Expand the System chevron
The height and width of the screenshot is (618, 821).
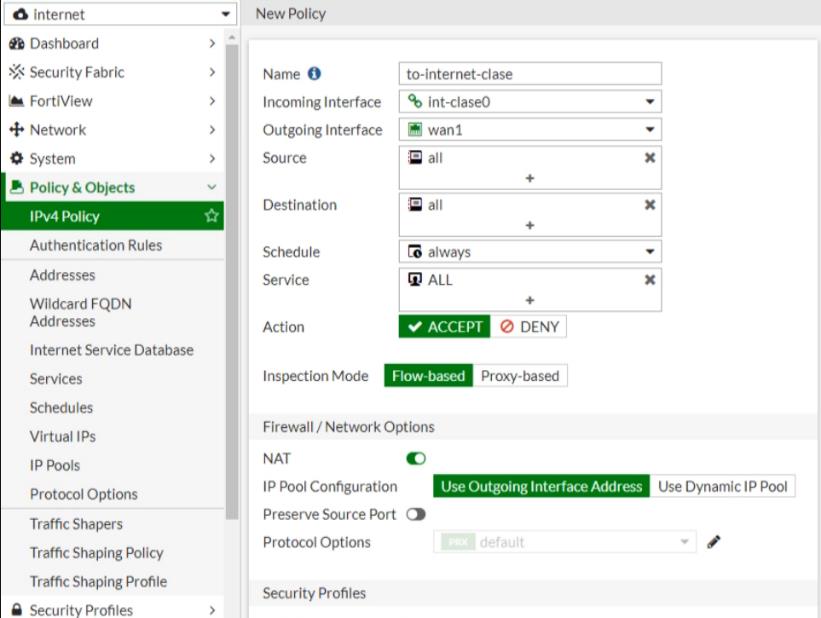point(212,158)
